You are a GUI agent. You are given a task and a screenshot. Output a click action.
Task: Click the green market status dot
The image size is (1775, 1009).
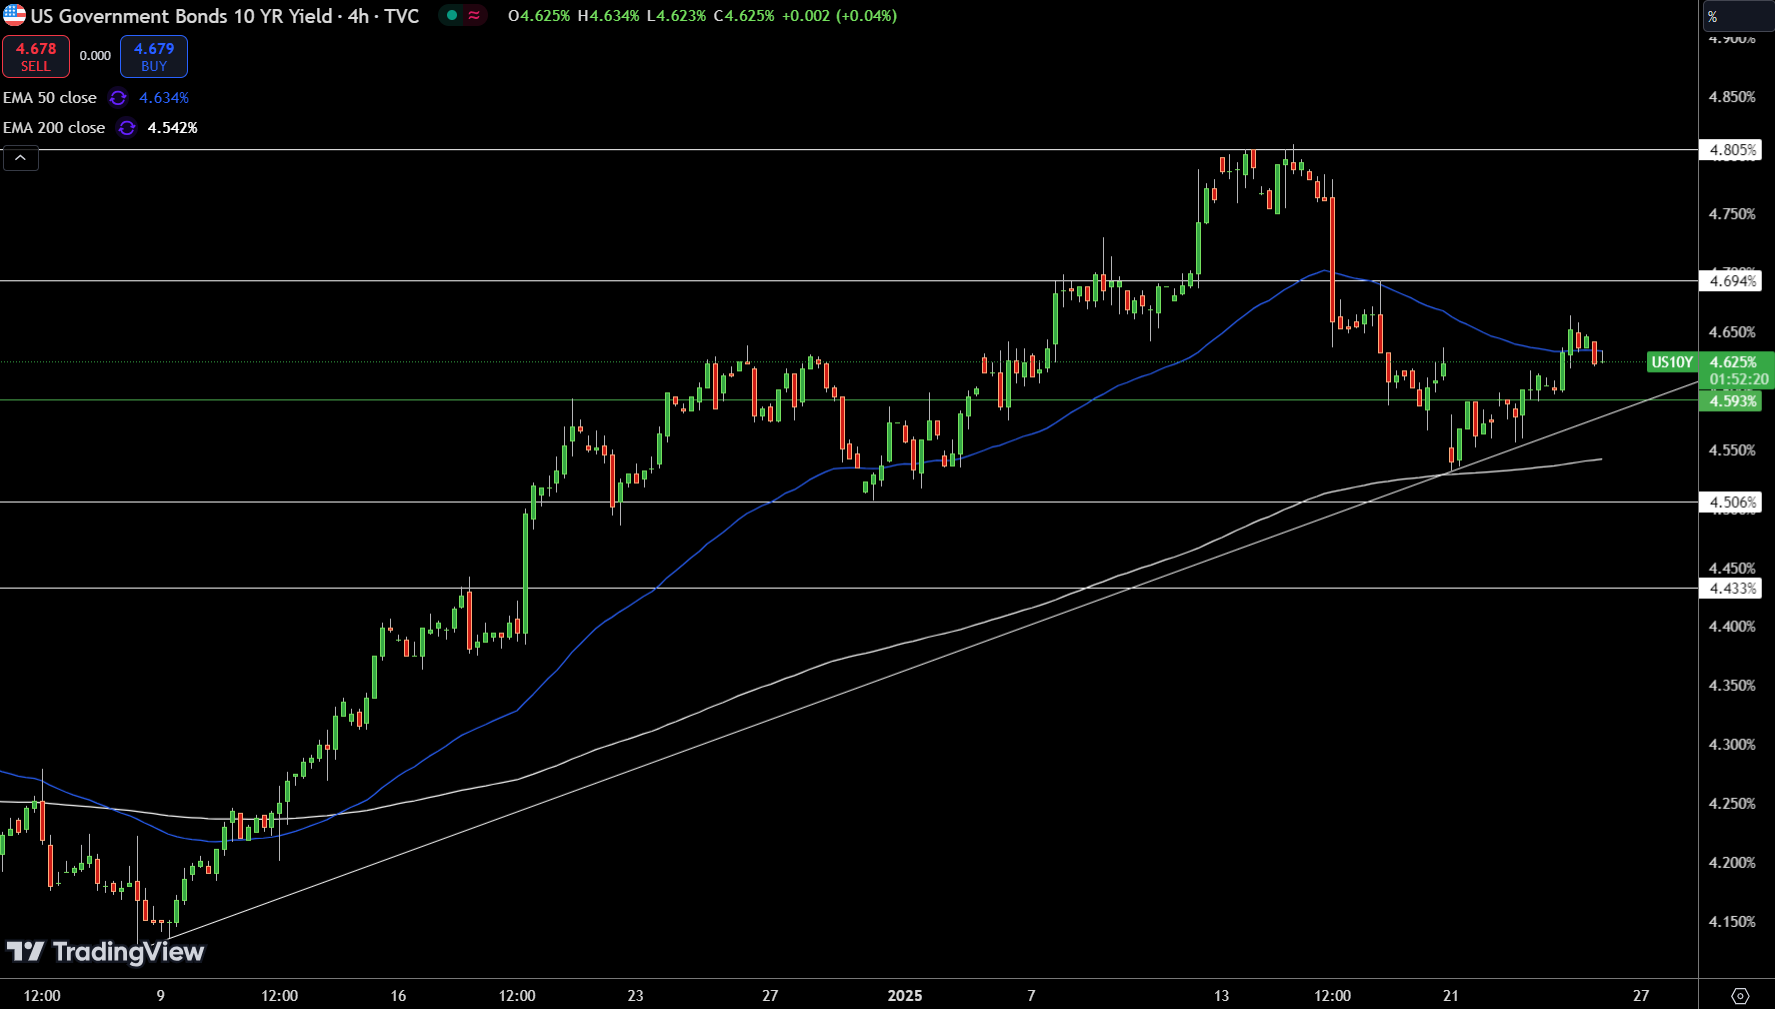(x=452, y=16)
